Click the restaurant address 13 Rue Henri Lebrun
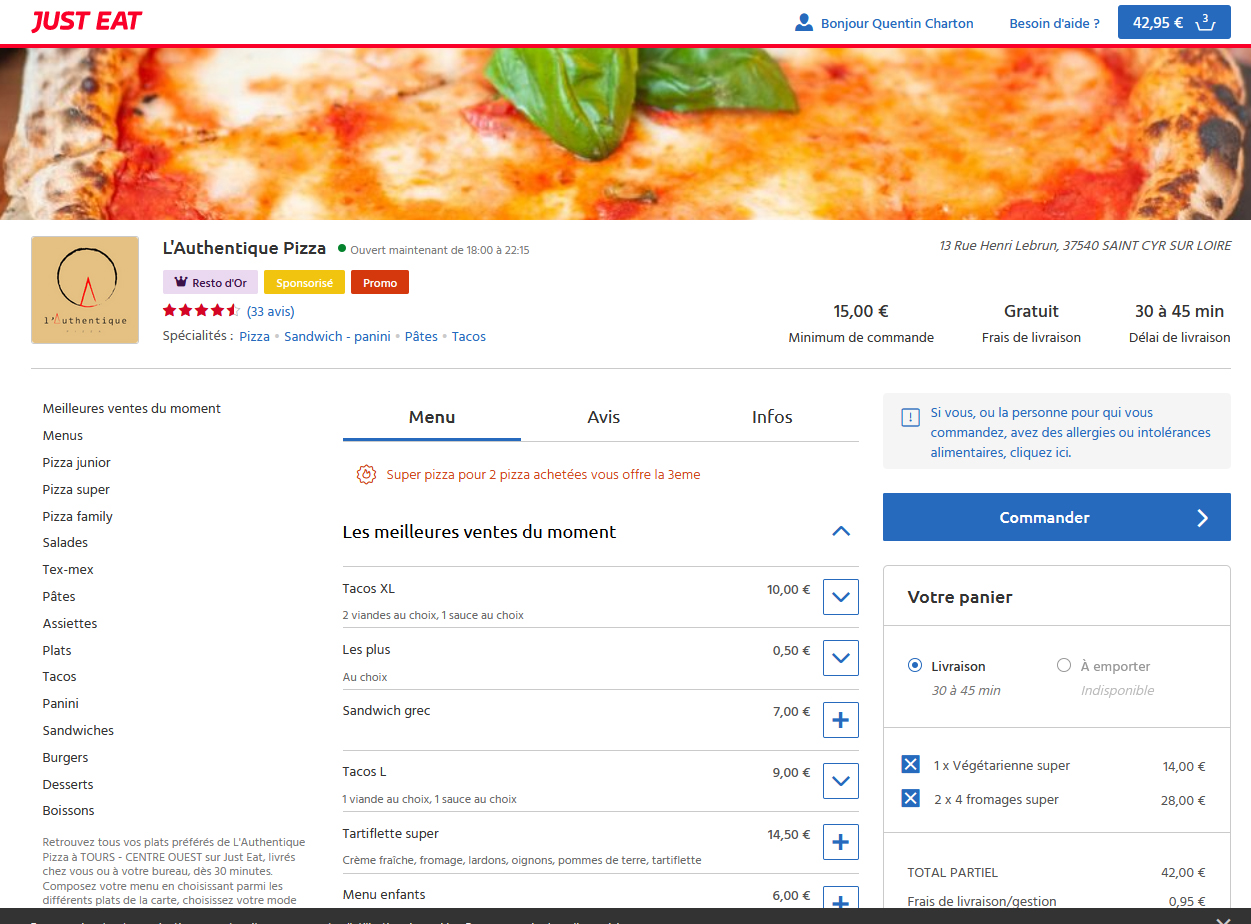This screenshot has width=1251, height=924. point(1085,246)
